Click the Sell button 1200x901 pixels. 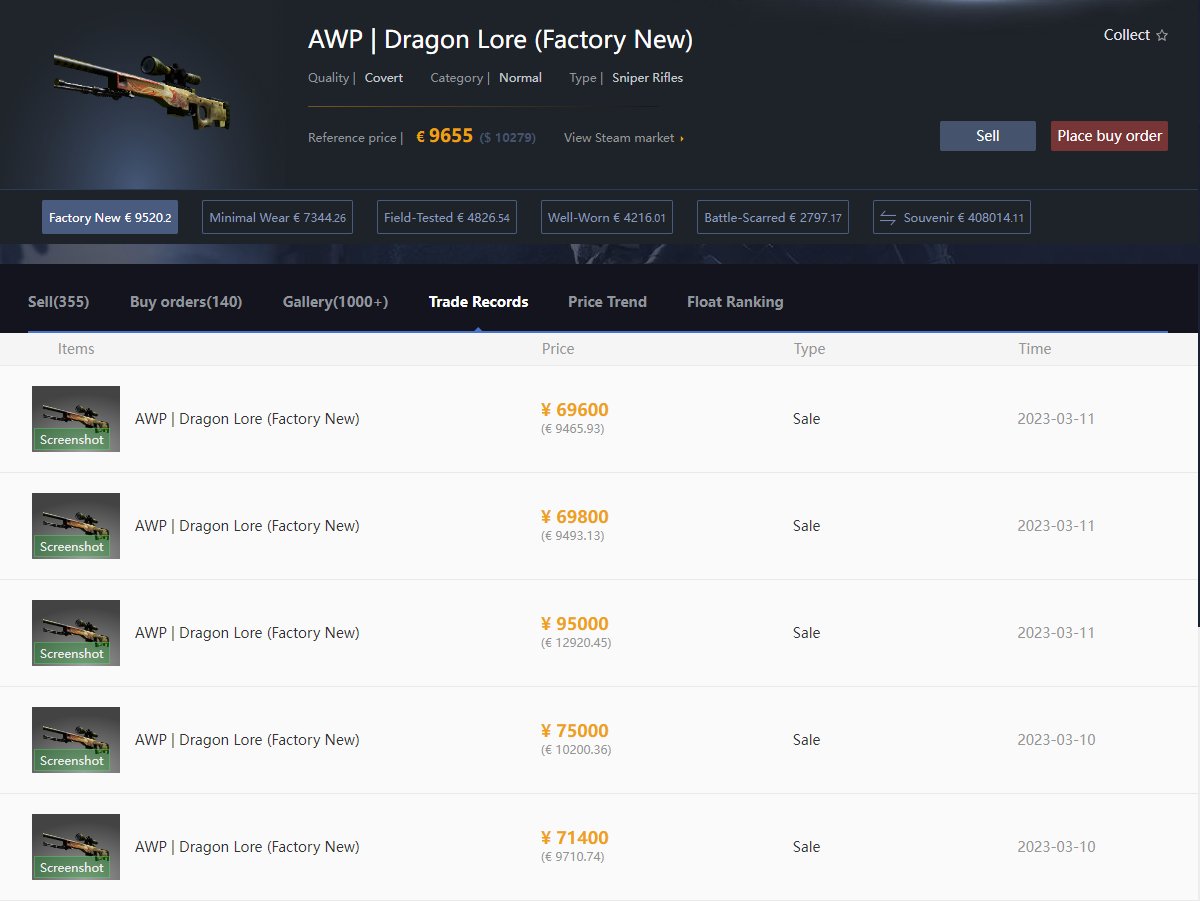coord(987,136)
